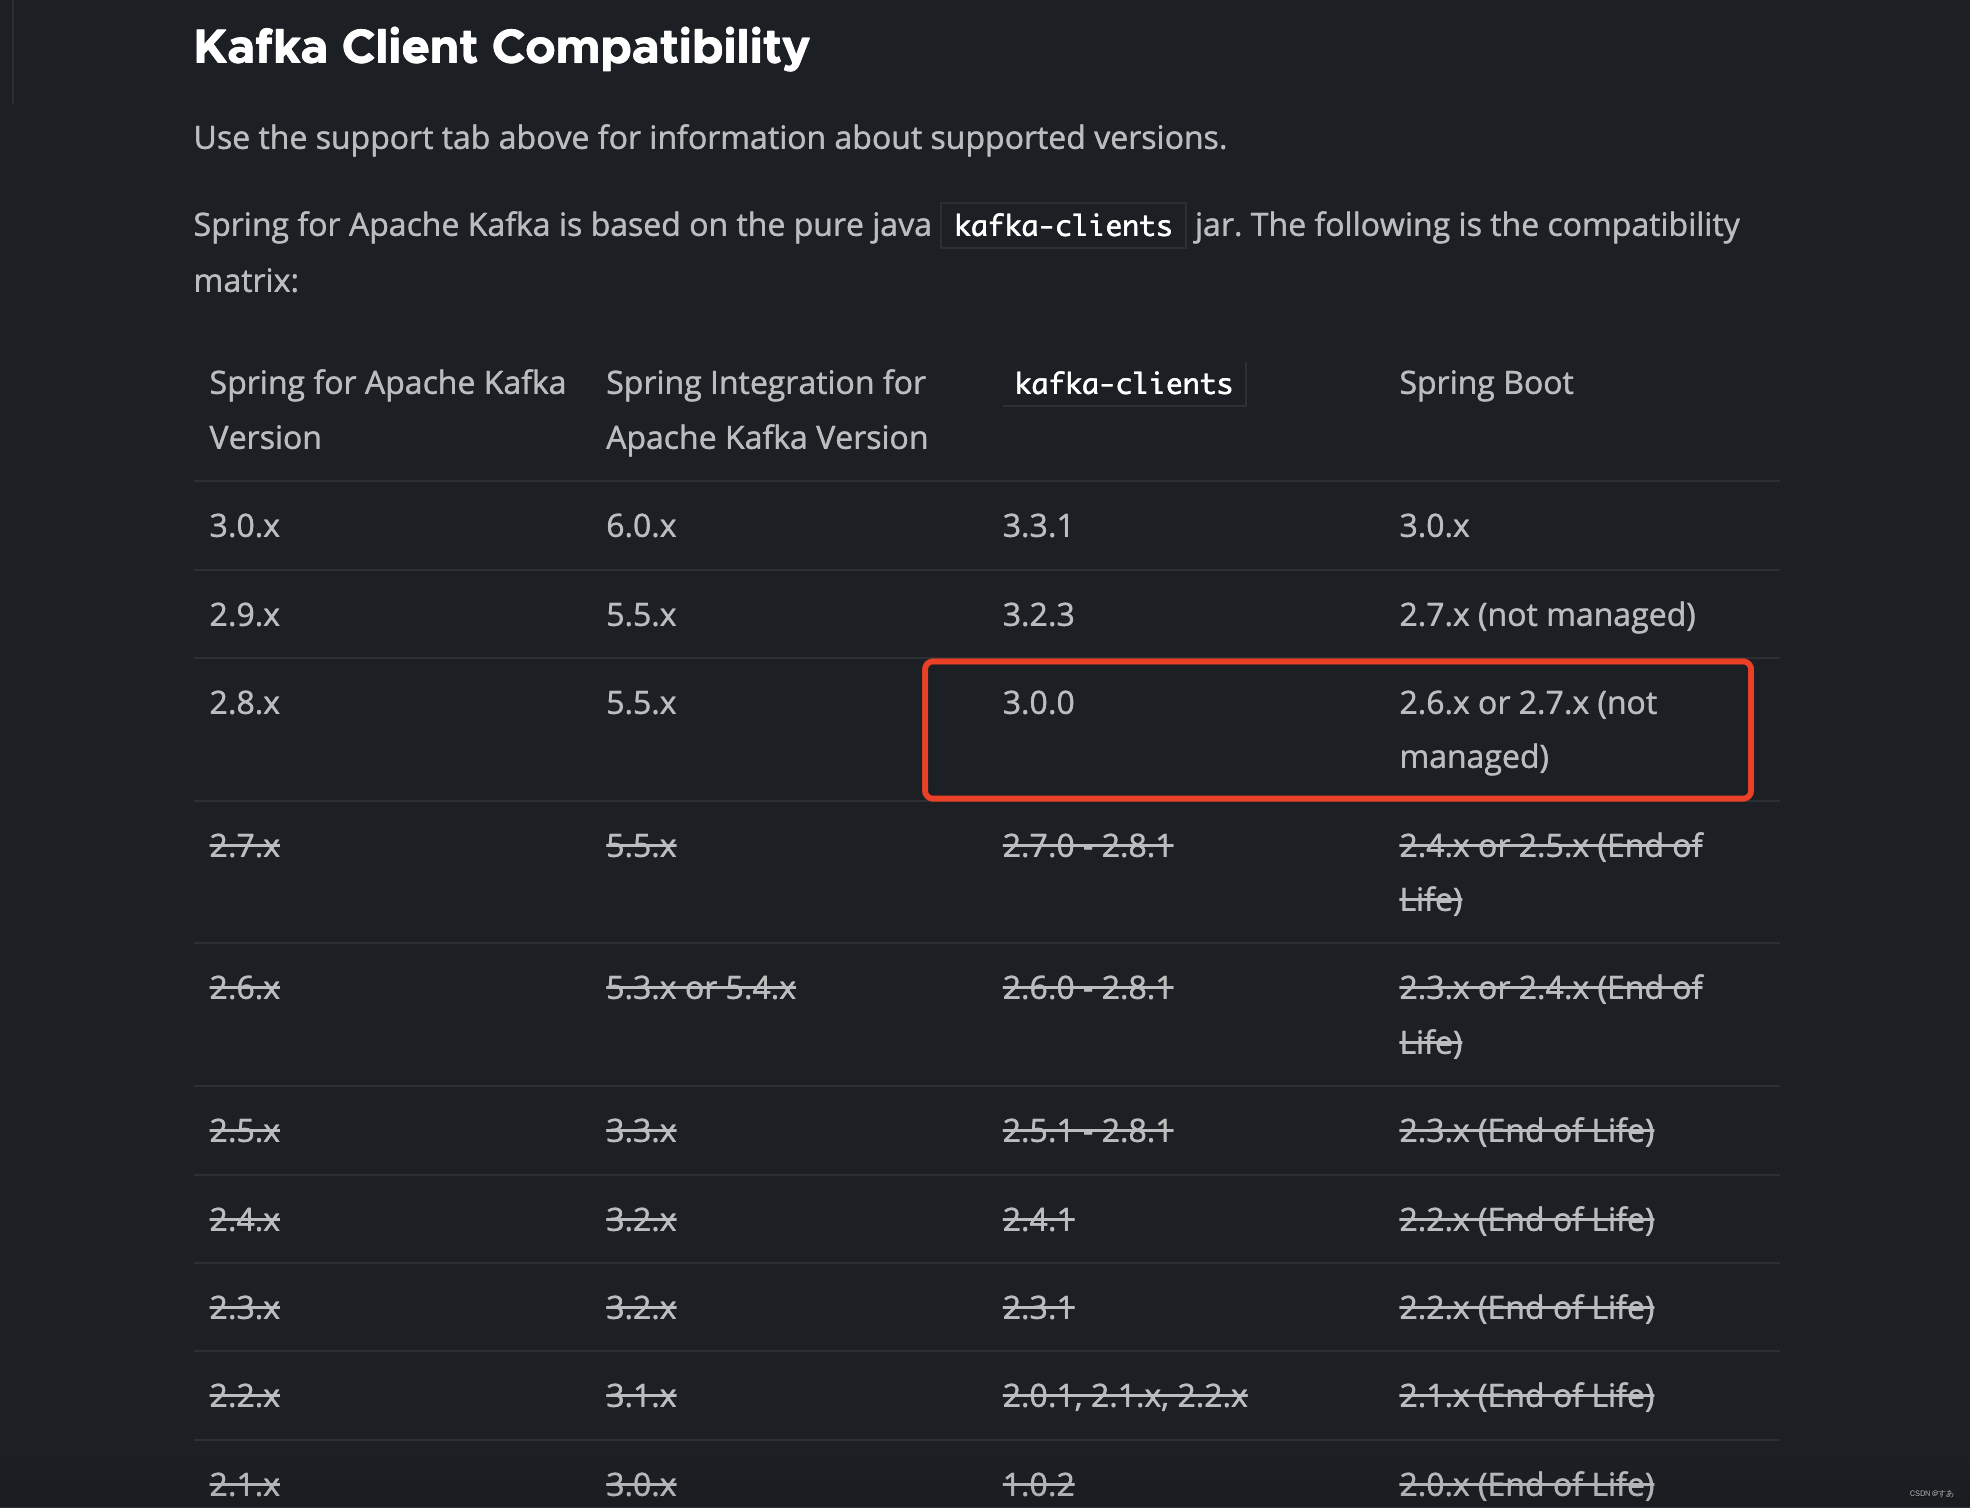
Task: Select kafka-clients version 3.3.1 cell
Action: tap(1037, 526)
